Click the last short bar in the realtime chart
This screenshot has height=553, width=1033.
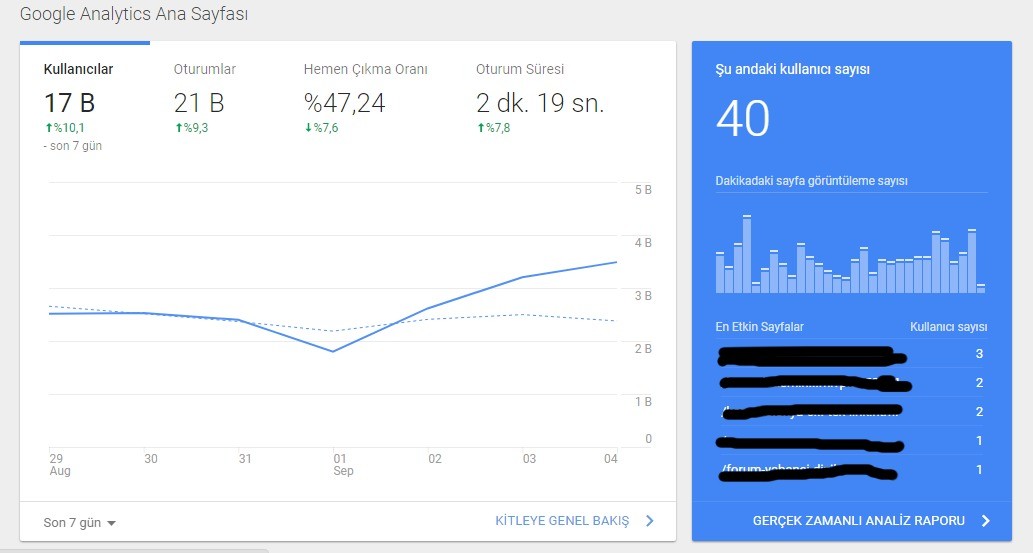click(x=981, y=288)
